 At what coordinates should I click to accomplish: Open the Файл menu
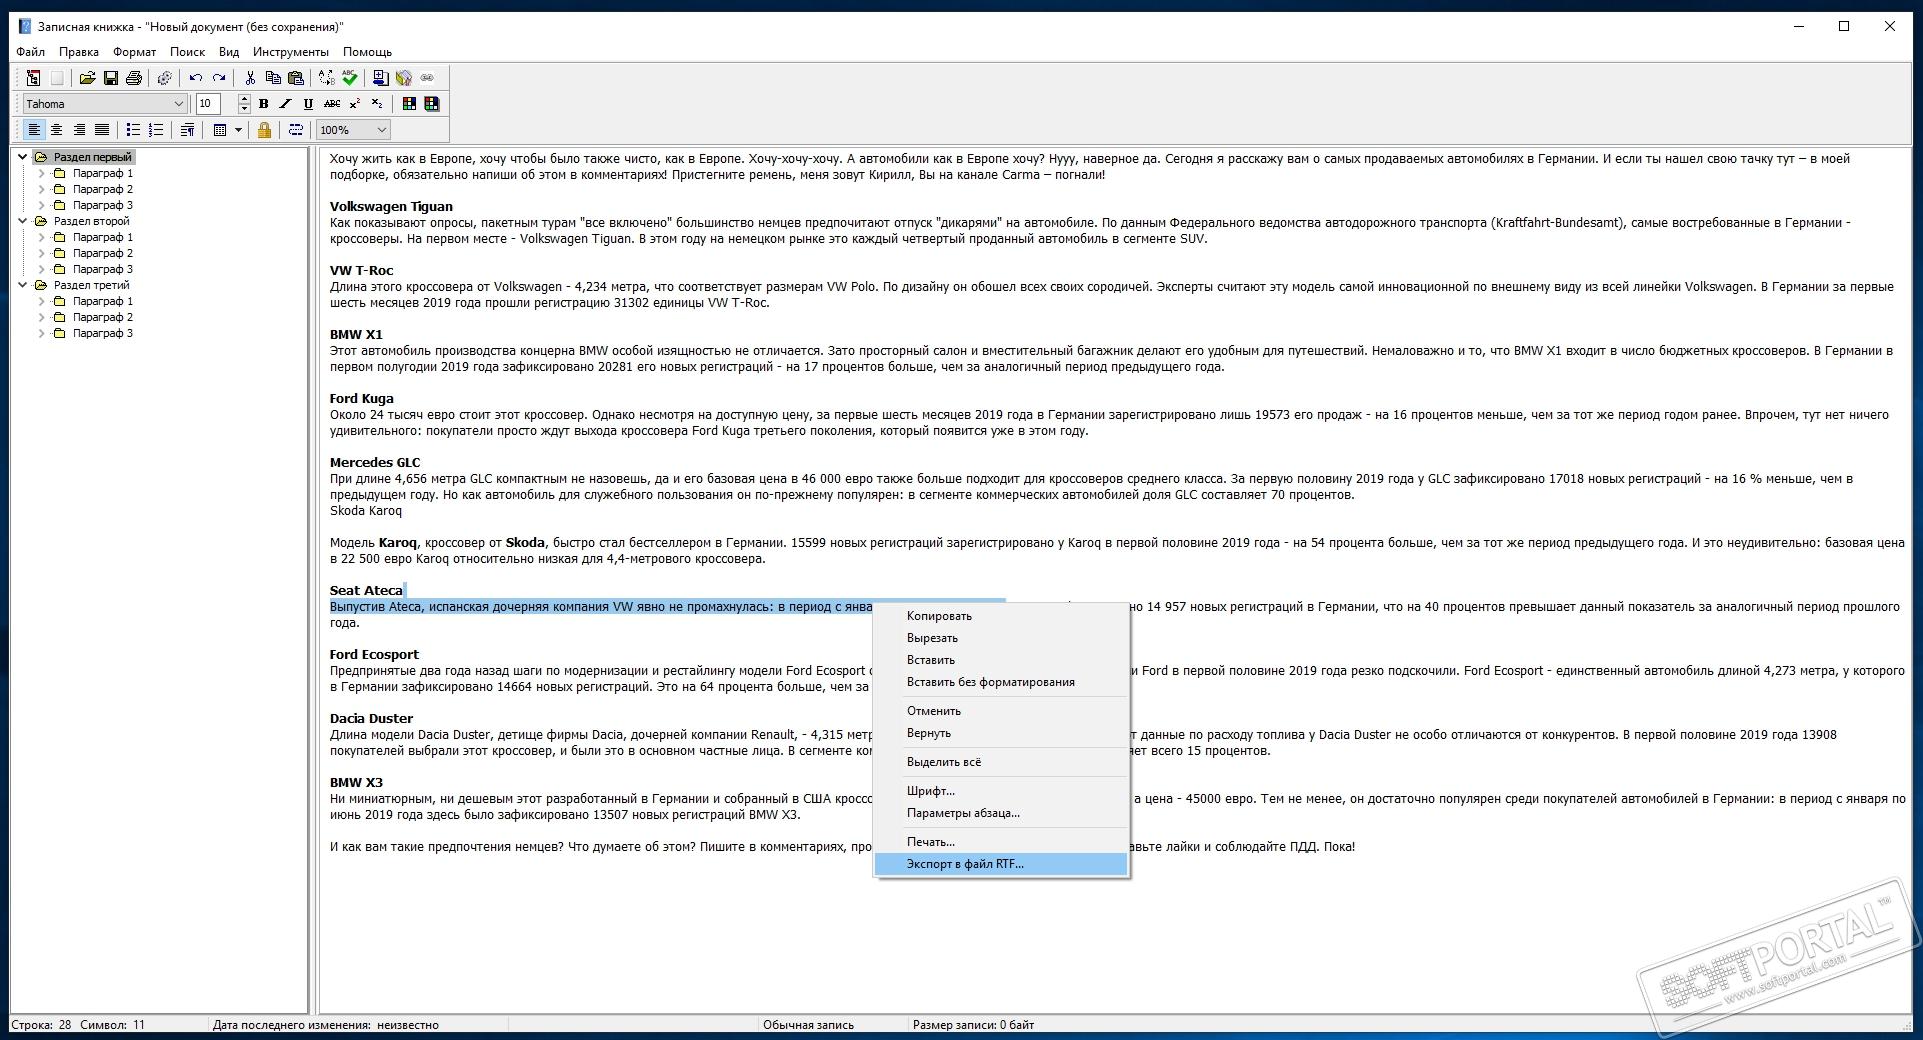point(30,52)
